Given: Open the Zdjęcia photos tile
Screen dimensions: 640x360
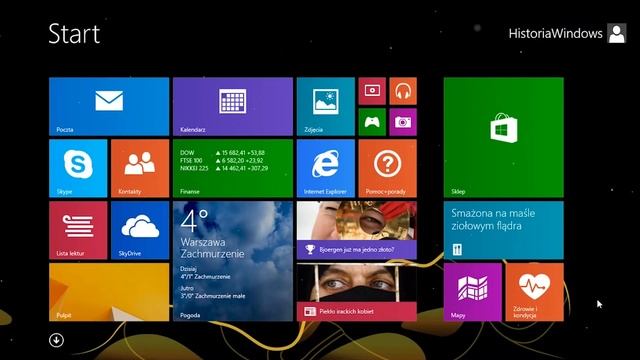Looking at the screenshot, I should pyautogui.click(x=326, y=107).
